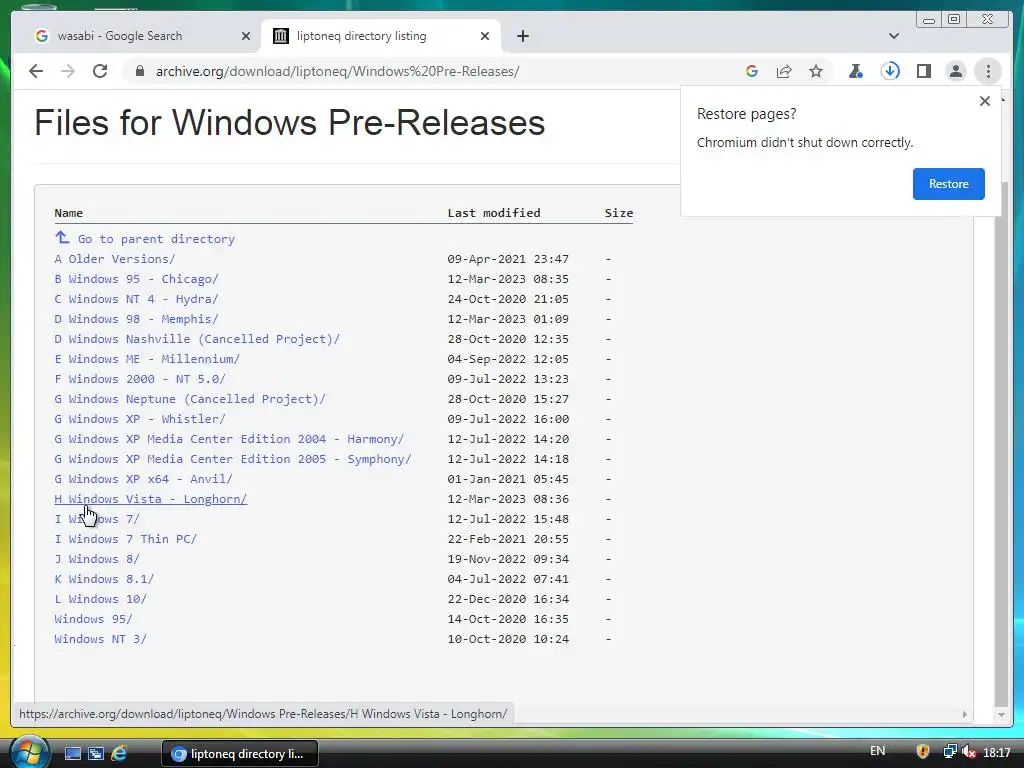Click the EN language indicator
The width and height of the screenshot is (1024, 768).
877,751
